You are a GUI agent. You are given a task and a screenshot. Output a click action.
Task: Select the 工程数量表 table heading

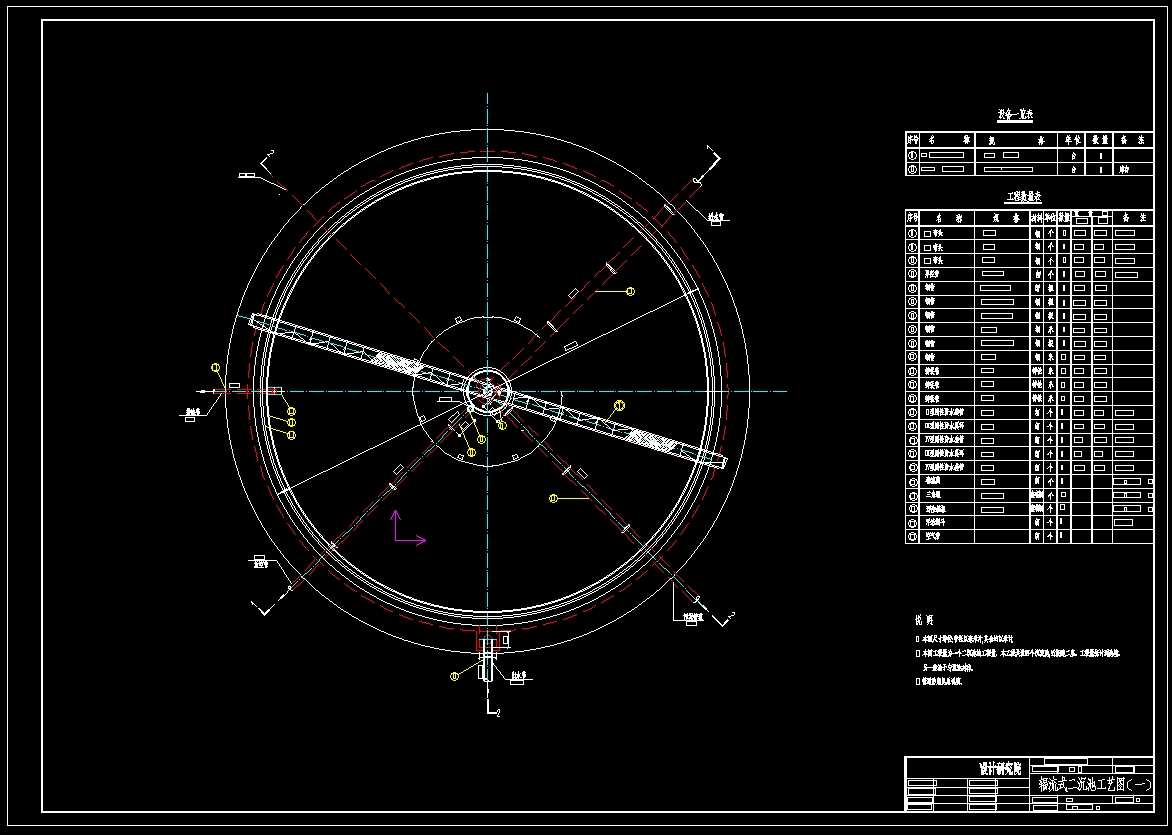pos(1023,197)
